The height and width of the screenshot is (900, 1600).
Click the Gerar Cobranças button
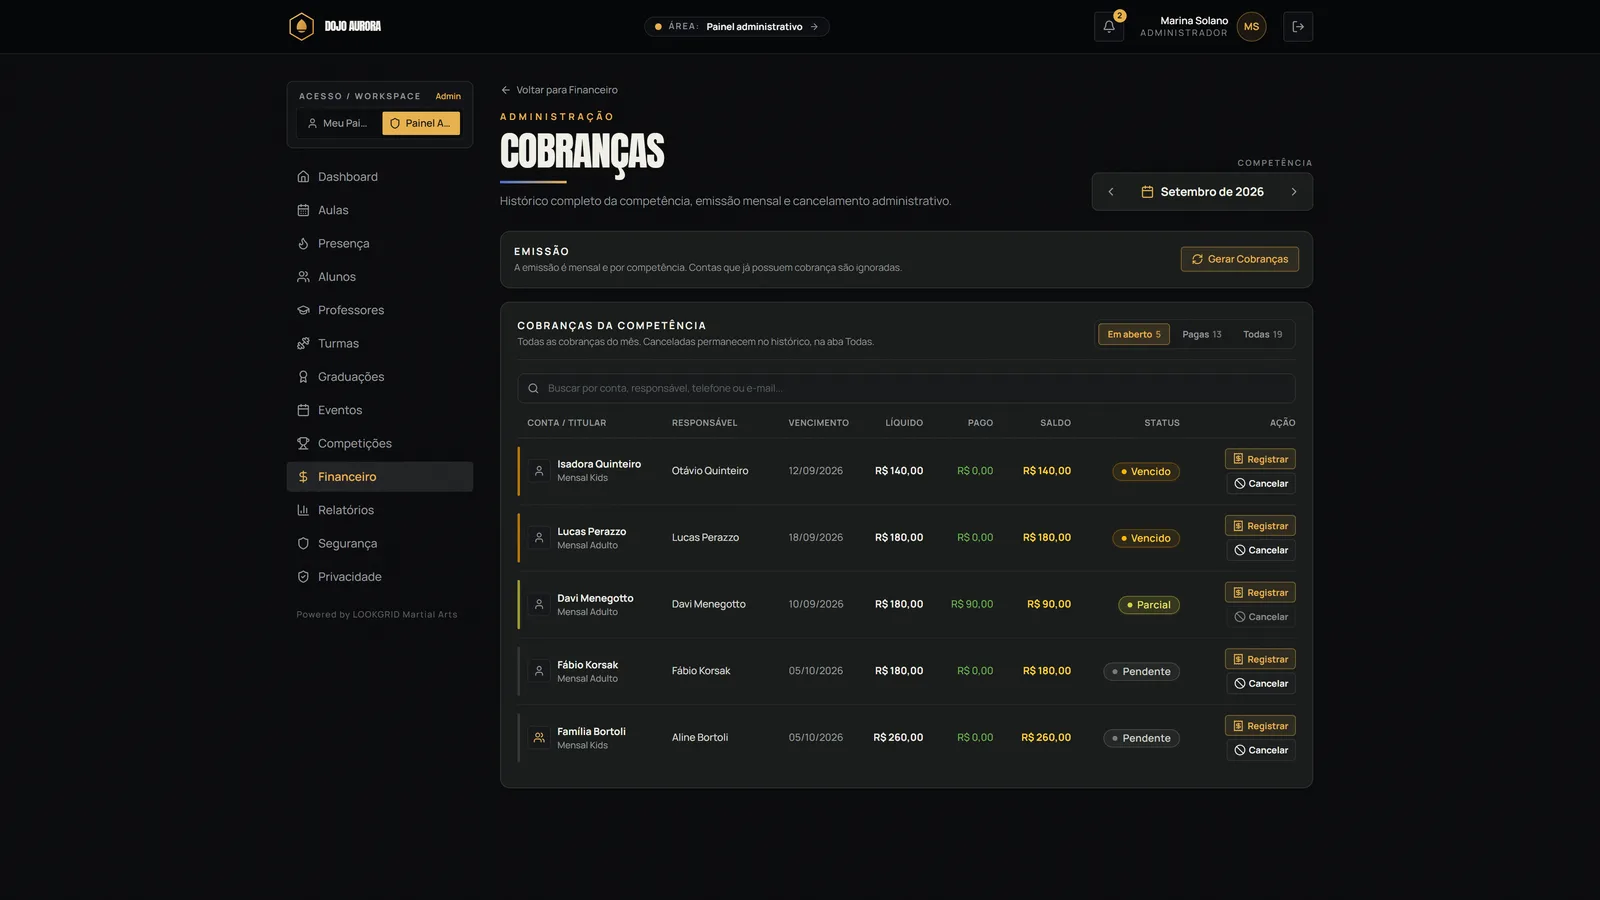pos(1240,259)
